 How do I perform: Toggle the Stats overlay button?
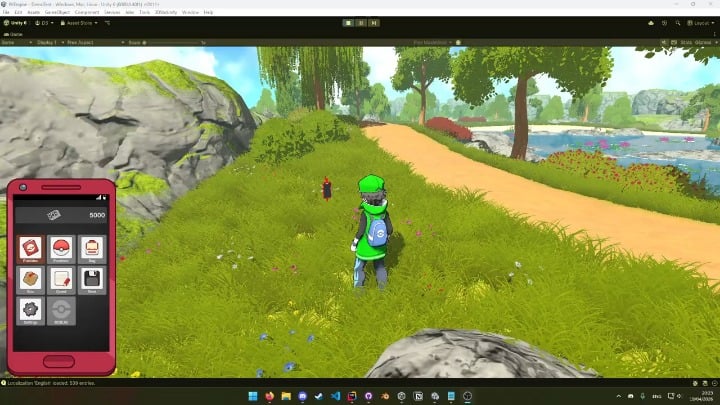coord(686,43)
